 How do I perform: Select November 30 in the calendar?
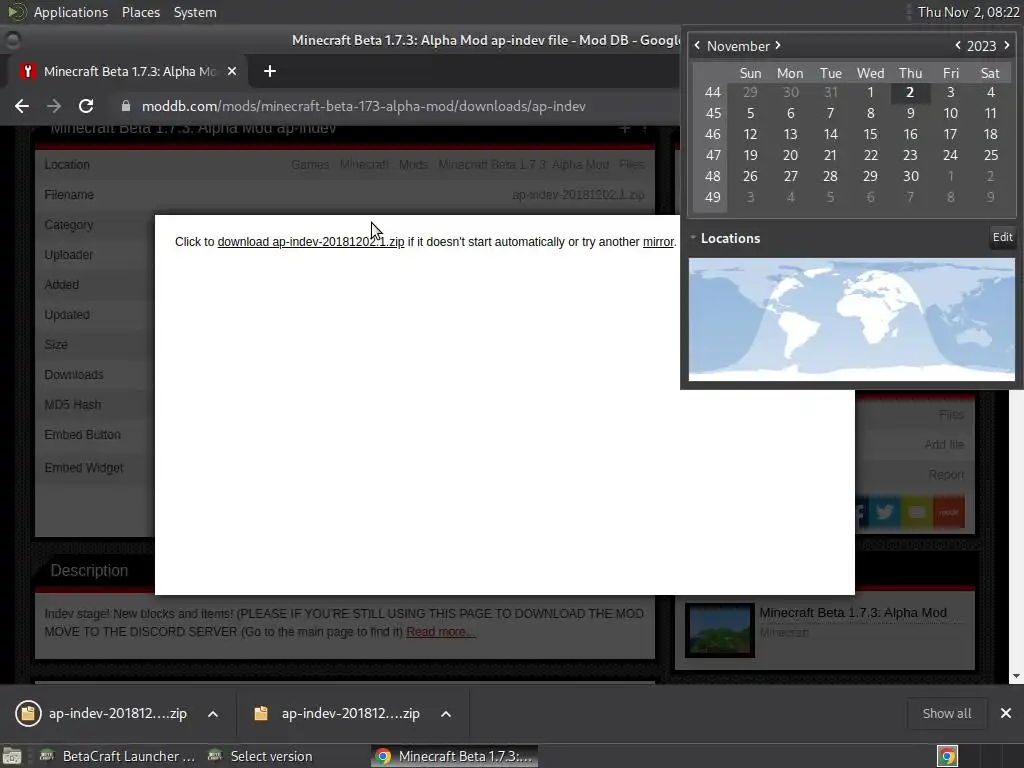(x=910, y=176)
